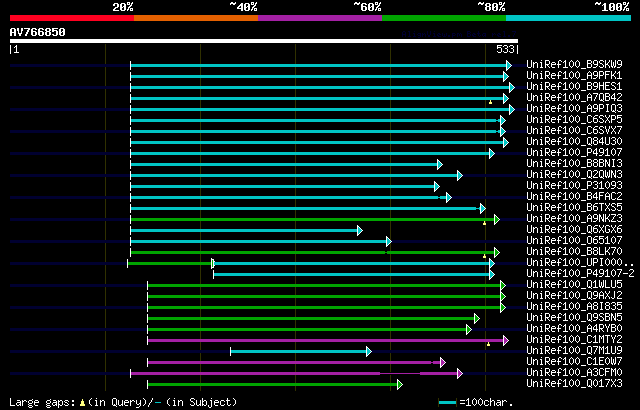This screenshot has height=410, width=640.
Task: Select the UniRef100_Q1WLU5 label
Action: (x=574, y=285)
